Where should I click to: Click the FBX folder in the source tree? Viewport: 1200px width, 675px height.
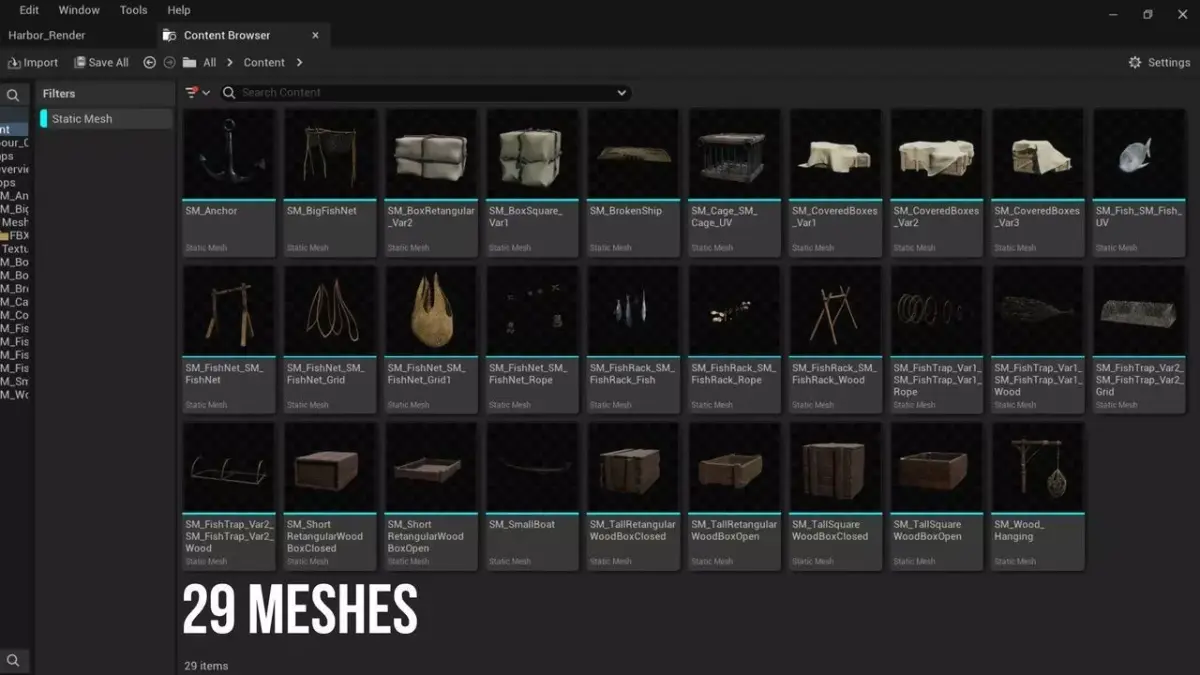coord(15,236)
